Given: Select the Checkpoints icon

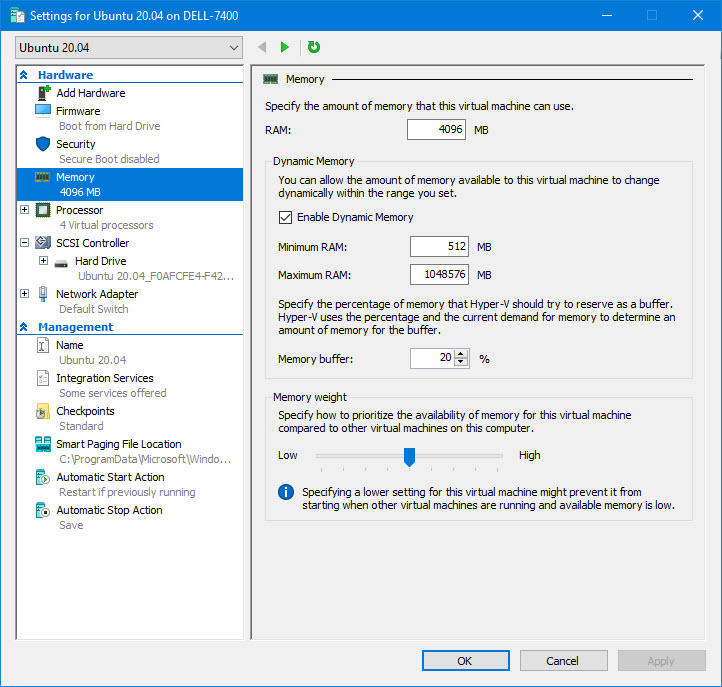Looking at the screenshot, I should tap(43, 411).
